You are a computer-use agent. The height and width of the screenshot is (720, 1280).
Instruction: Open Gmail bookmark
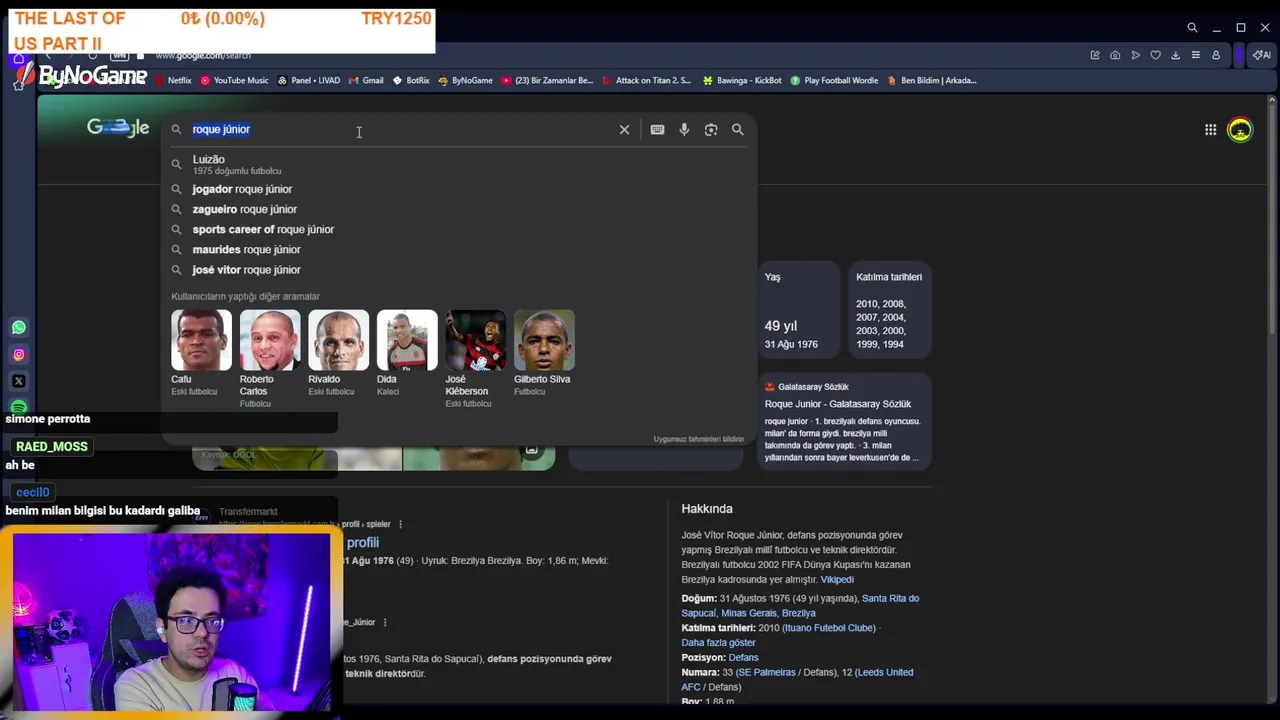click(366, 80)
